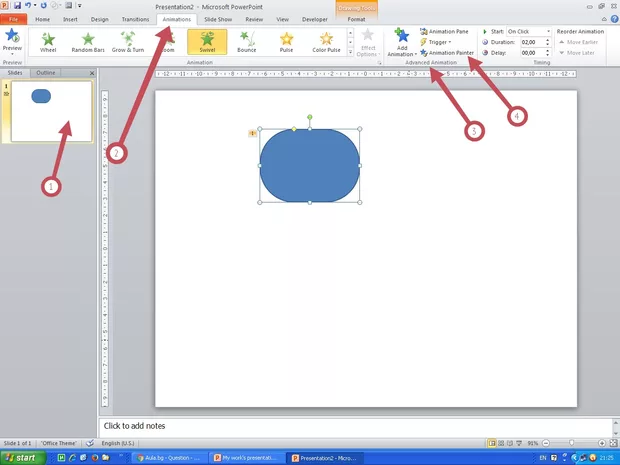620x465 pixels.
Task: Expand the Trigger dropdown menu
Action: [439, 42]
